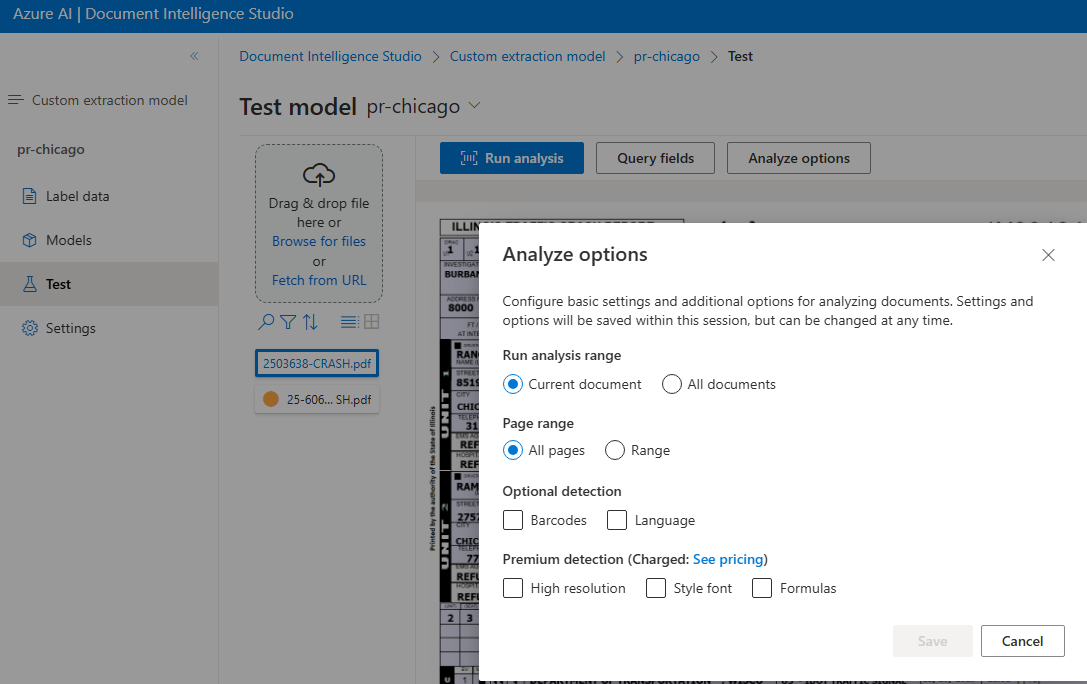The width and height of the screenshot is (1087, 684).
Task: Select 25-606... SH.pdf file
Action: coord(317,399)
